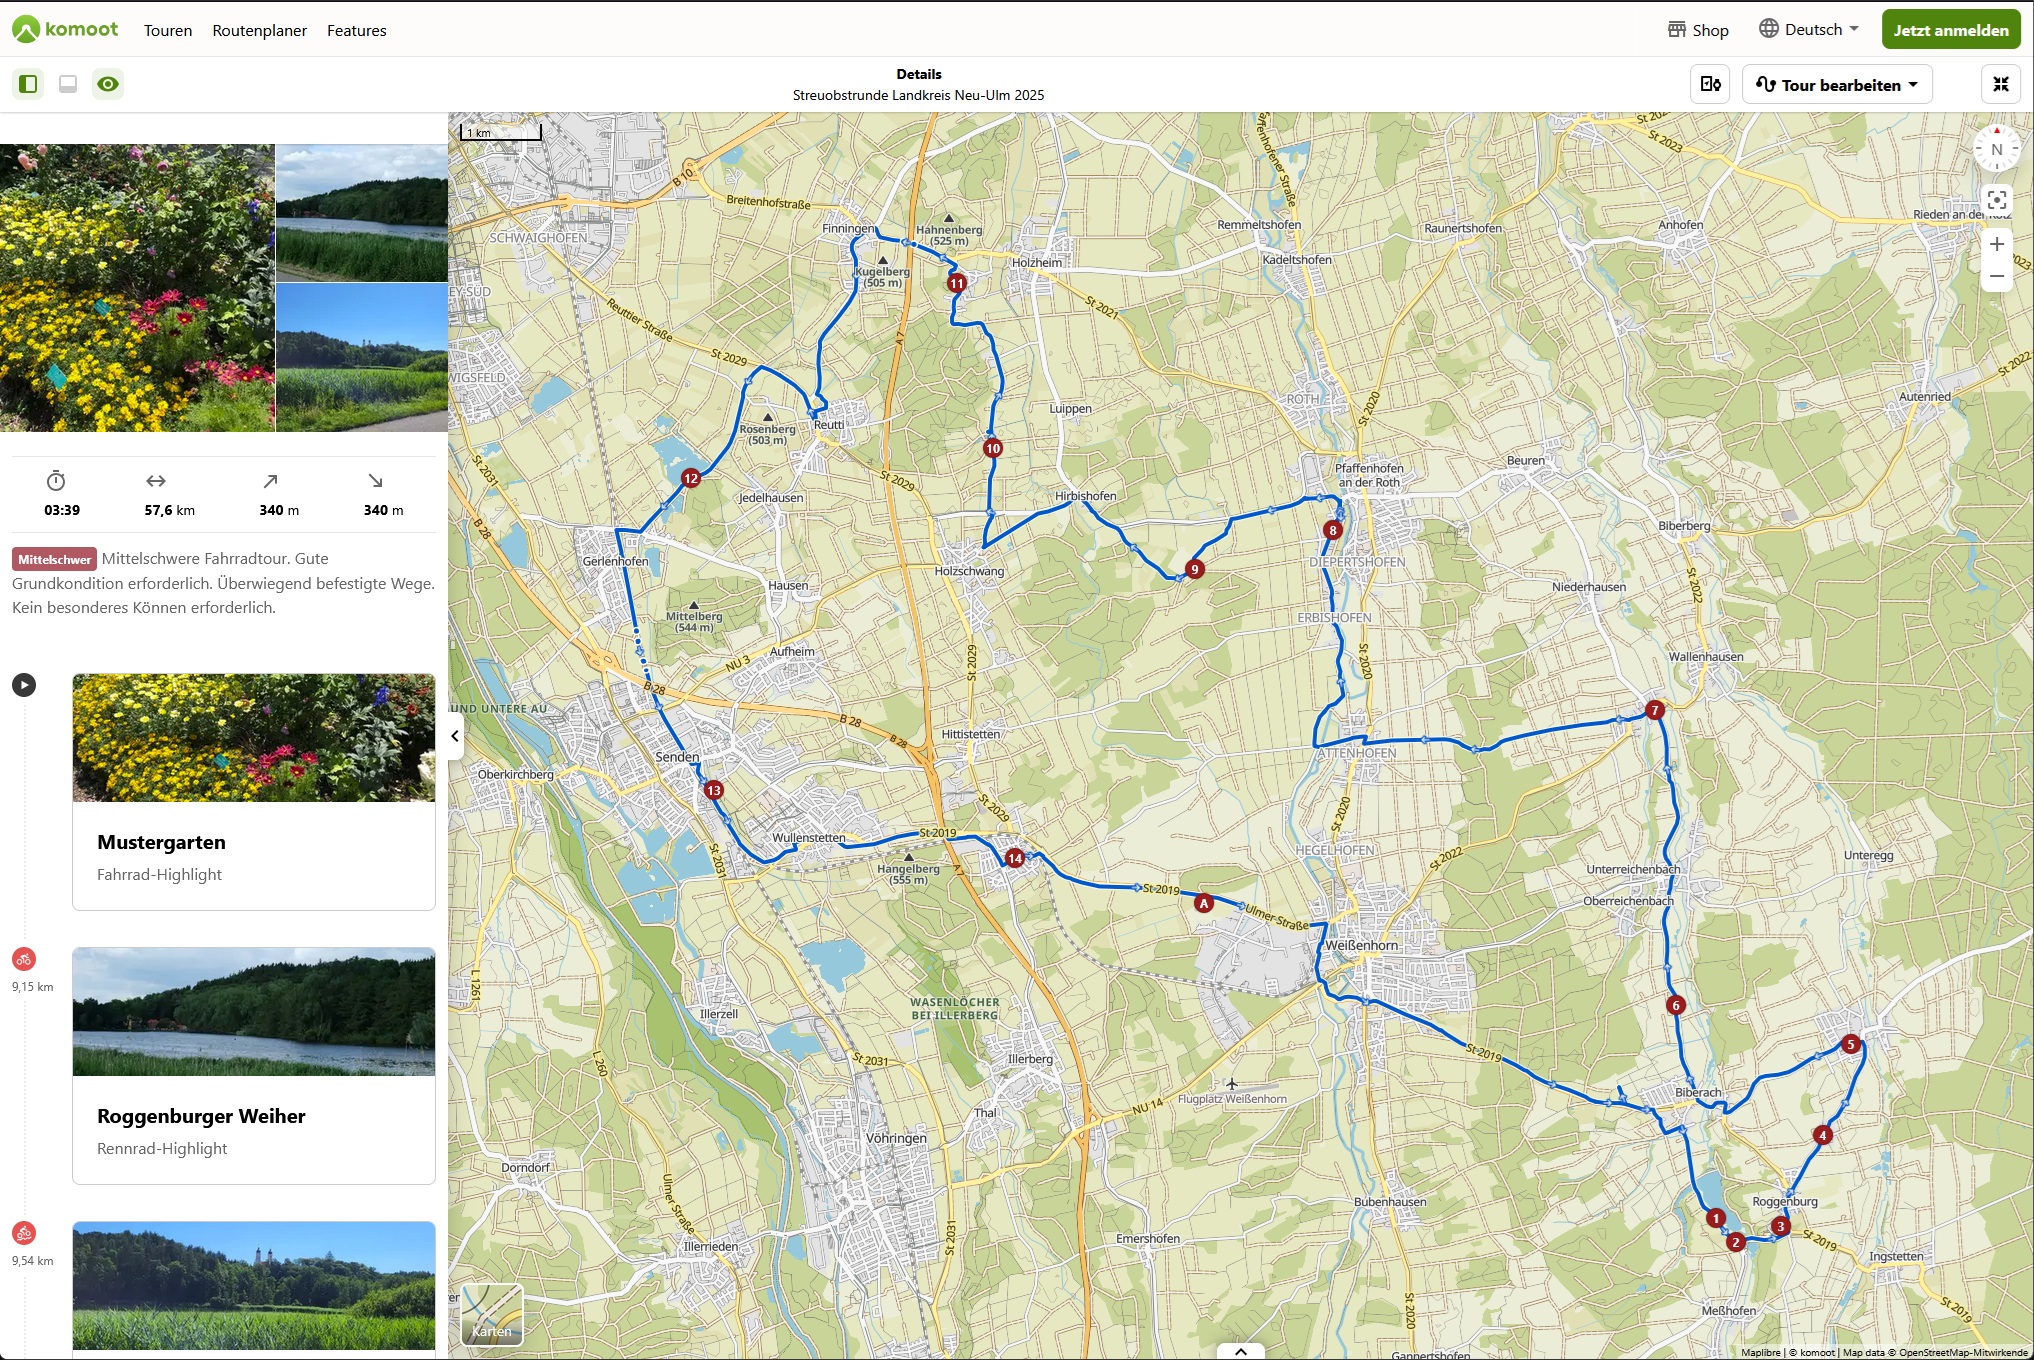Open the Features menu item
2034x1360 pixels.
[x=357, y=30]
